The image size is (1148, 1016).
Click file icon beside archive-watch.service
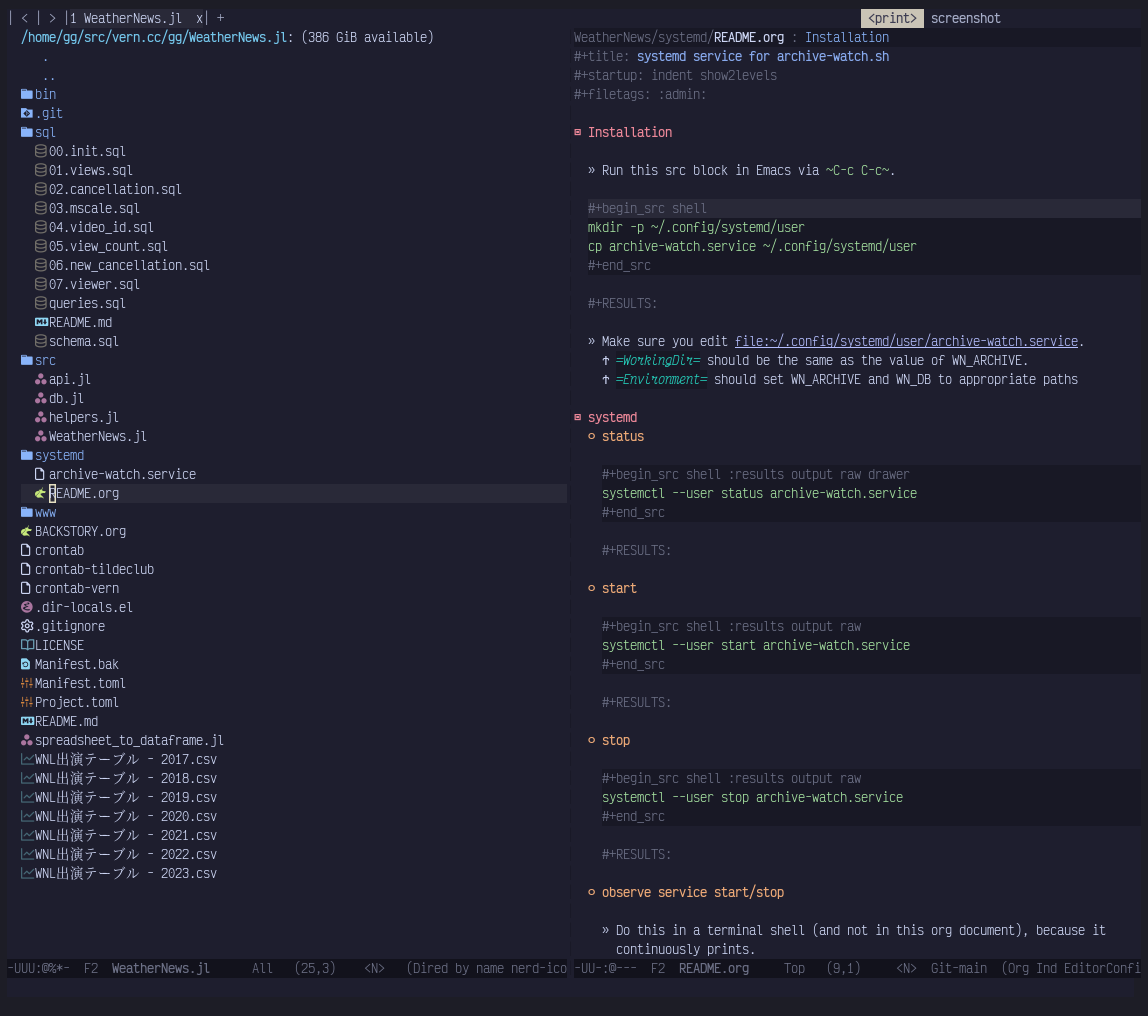click(40, 475)
